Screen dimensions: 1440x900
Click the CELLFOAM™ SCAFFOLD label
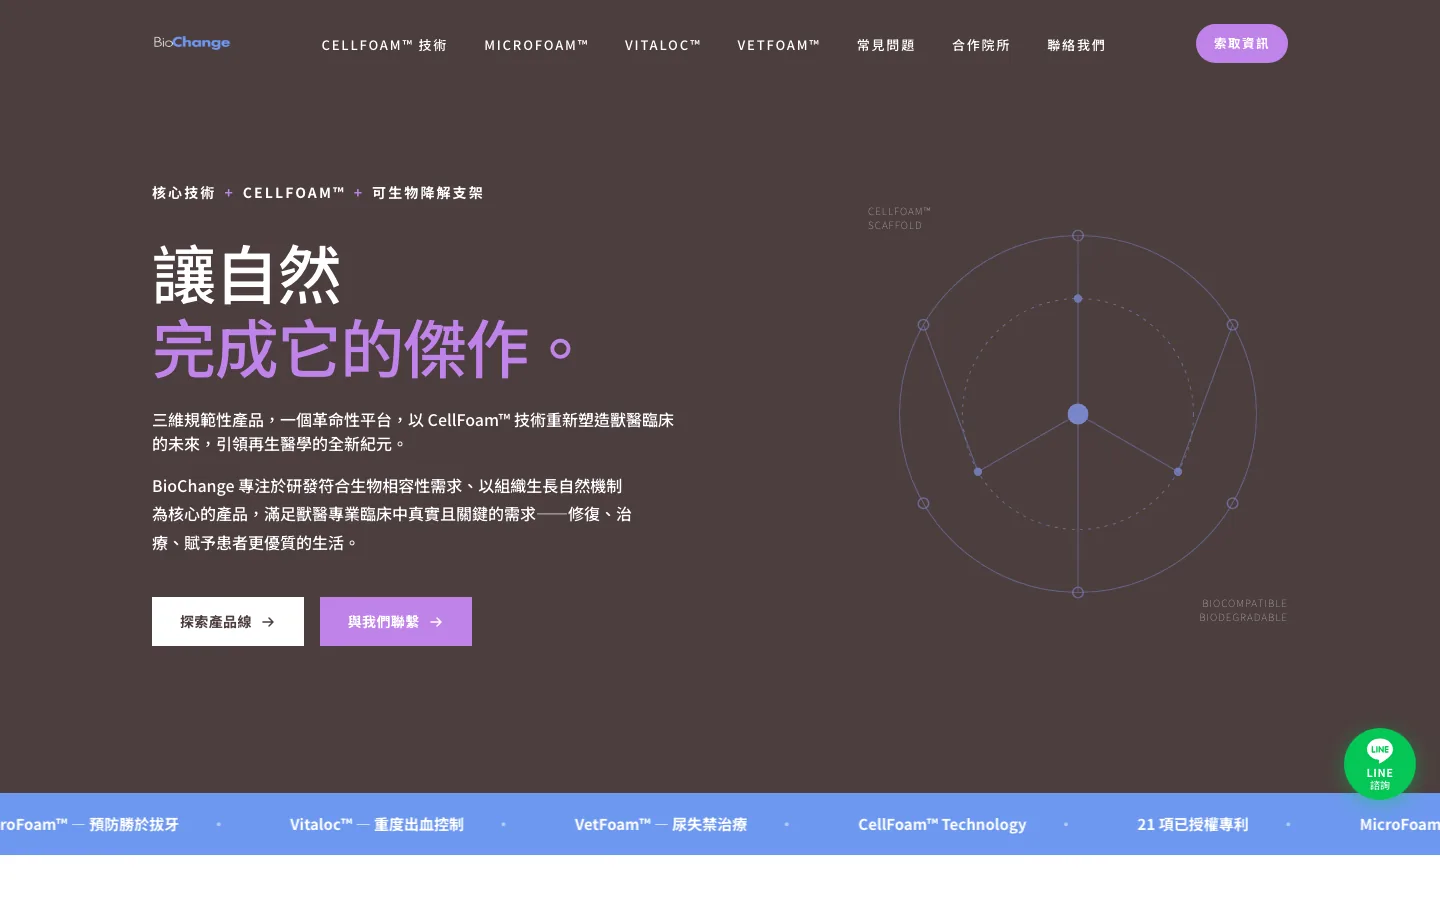[x=899, y=218]
